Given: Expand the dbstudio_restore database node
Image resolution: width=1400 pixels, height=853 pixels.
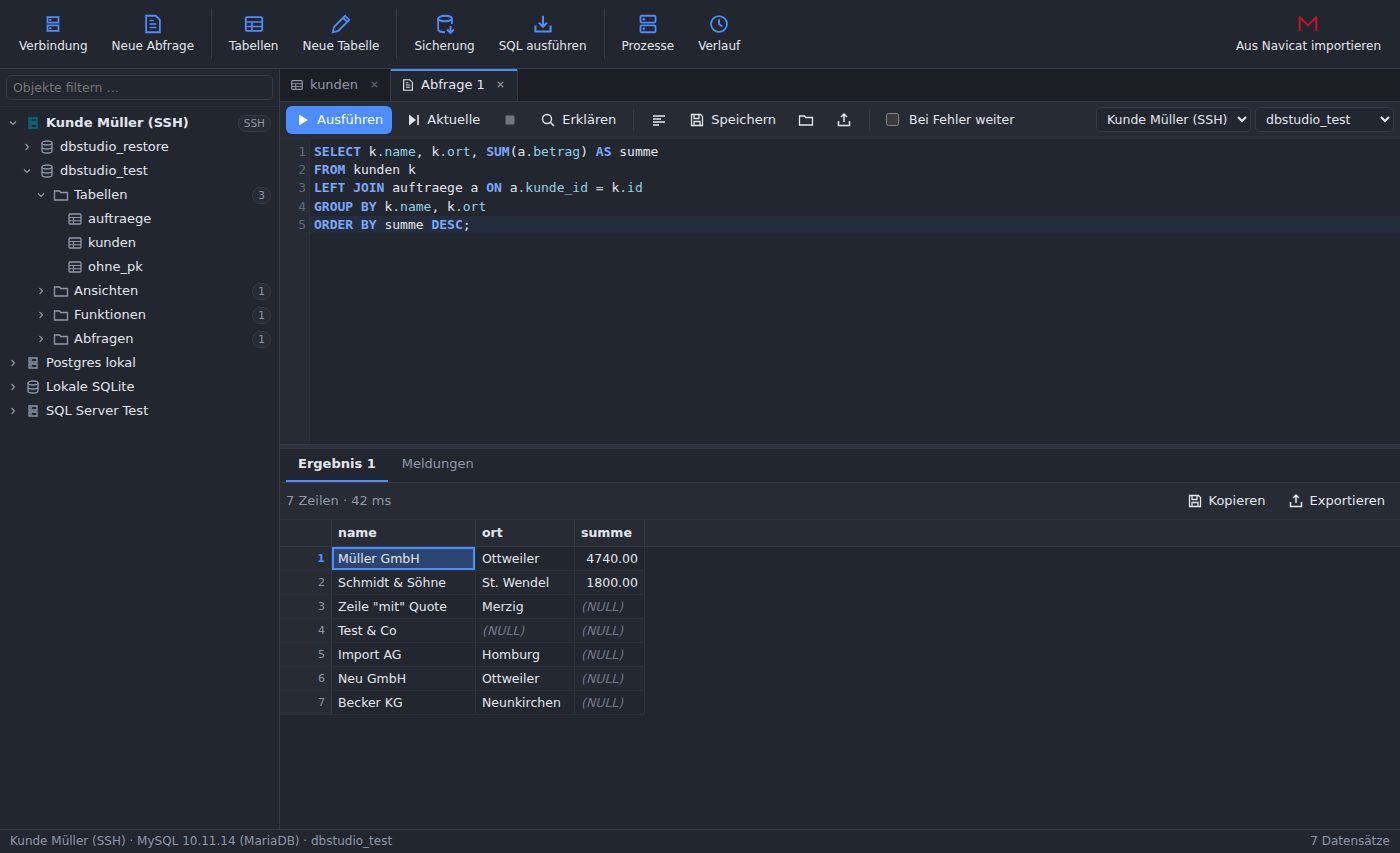Looking at the screenshot, I should coord(27,147).
